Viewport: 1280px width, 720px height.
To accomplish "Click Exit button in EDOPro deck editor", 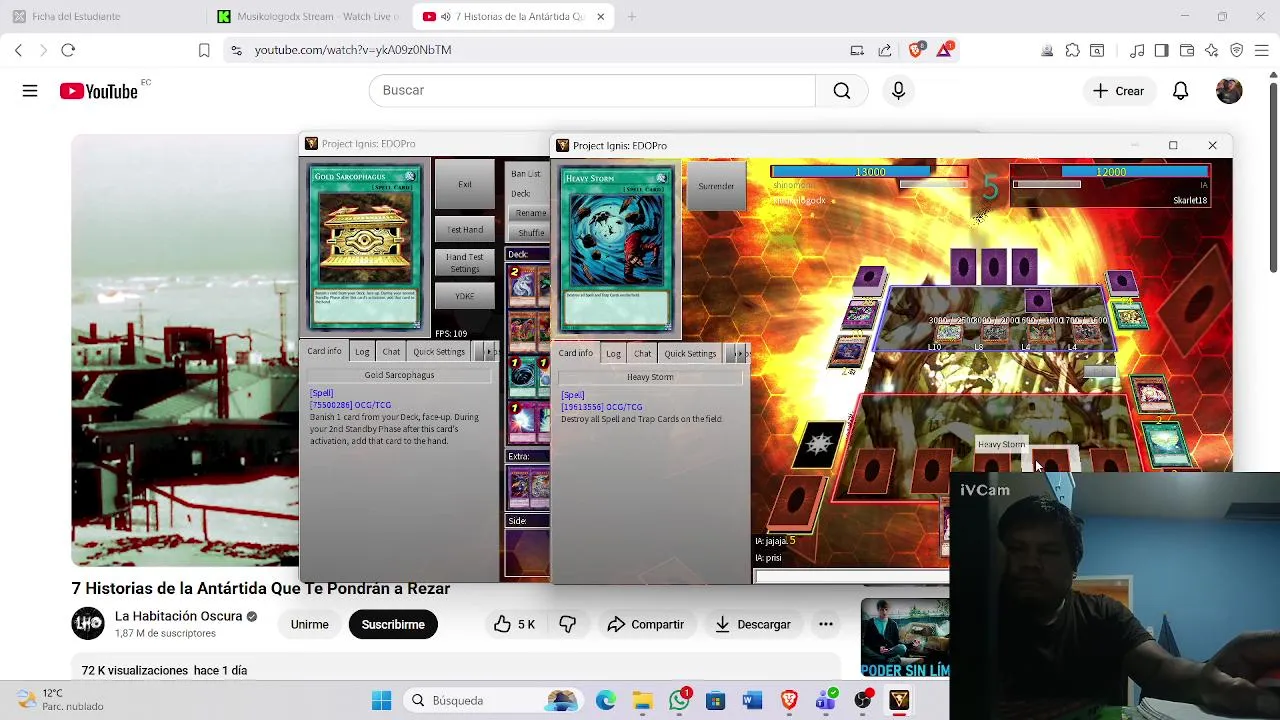I will pyautogui.click(x=465, y=185).
